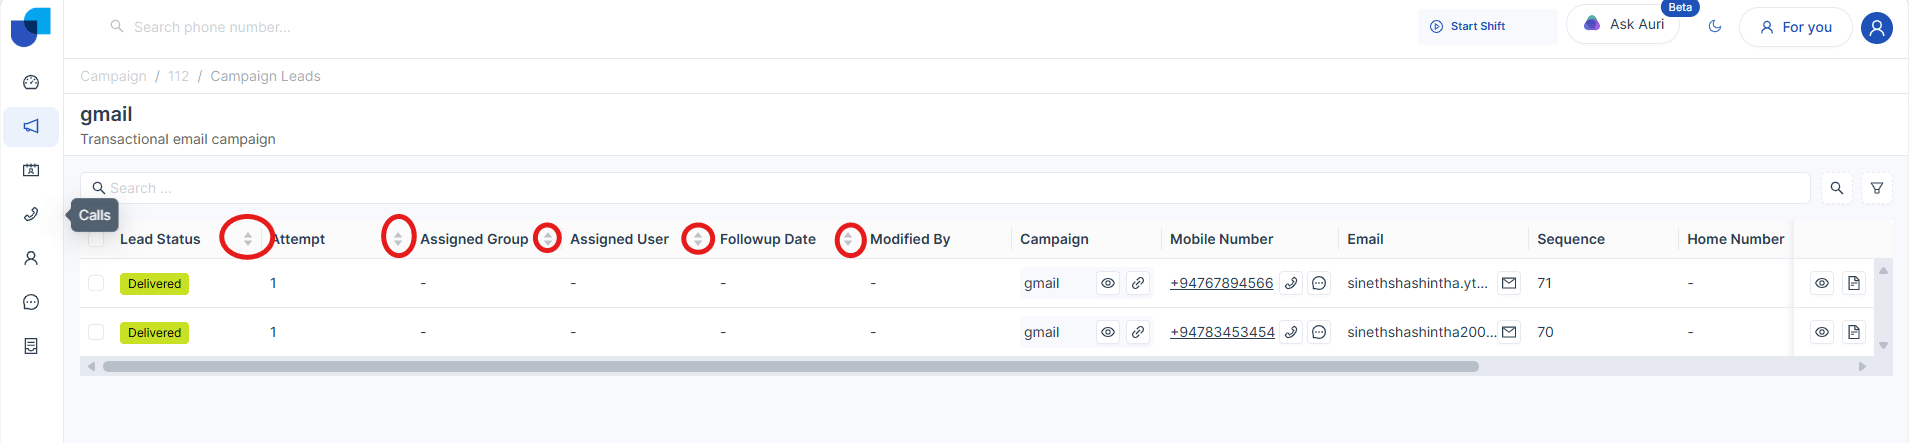The image size is (1912, 443).
Task: Call +94767894566 using its phone icon
Action: [1291, 284]
